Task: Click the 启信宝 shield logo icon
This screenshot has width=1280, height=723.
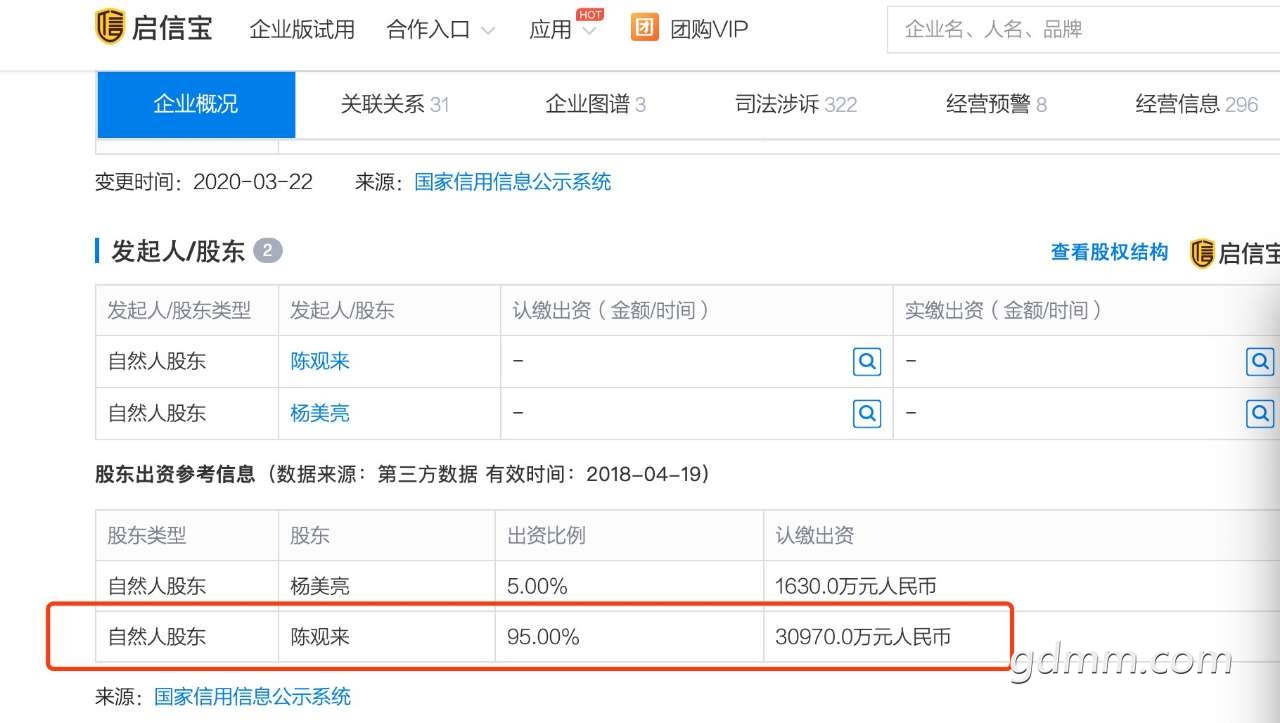Action: pos(109,27)
